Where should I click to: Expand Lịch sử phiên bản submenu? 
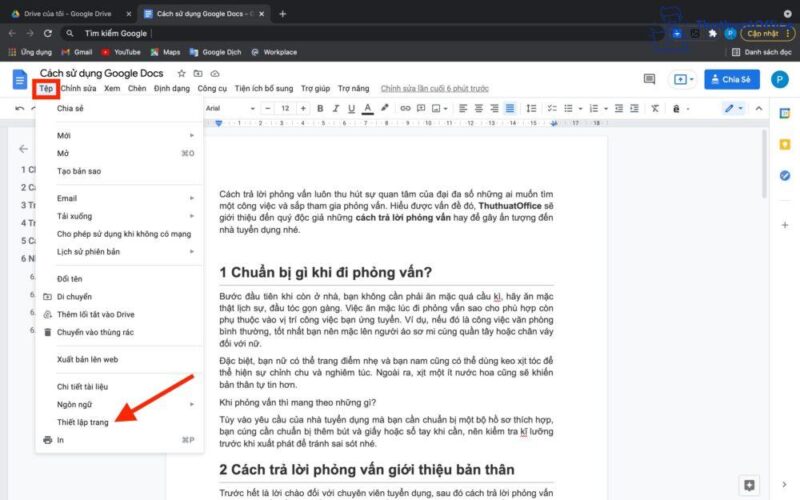119,252
